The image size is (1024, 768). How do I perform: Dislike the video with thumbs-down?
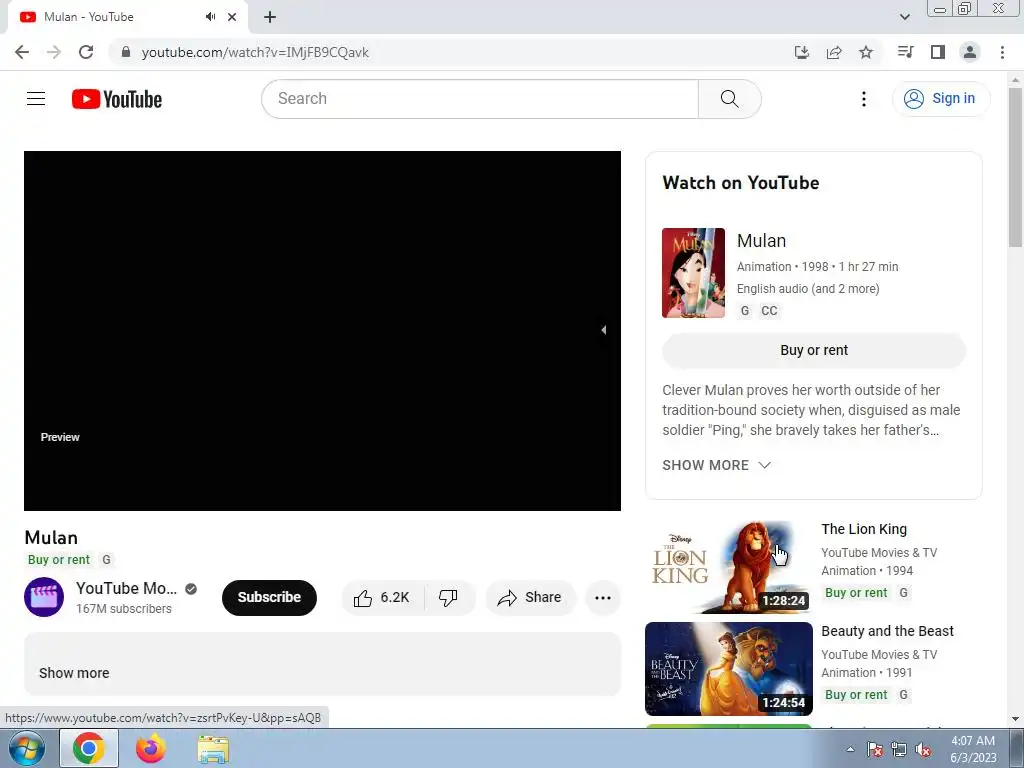tap(449, 598)
